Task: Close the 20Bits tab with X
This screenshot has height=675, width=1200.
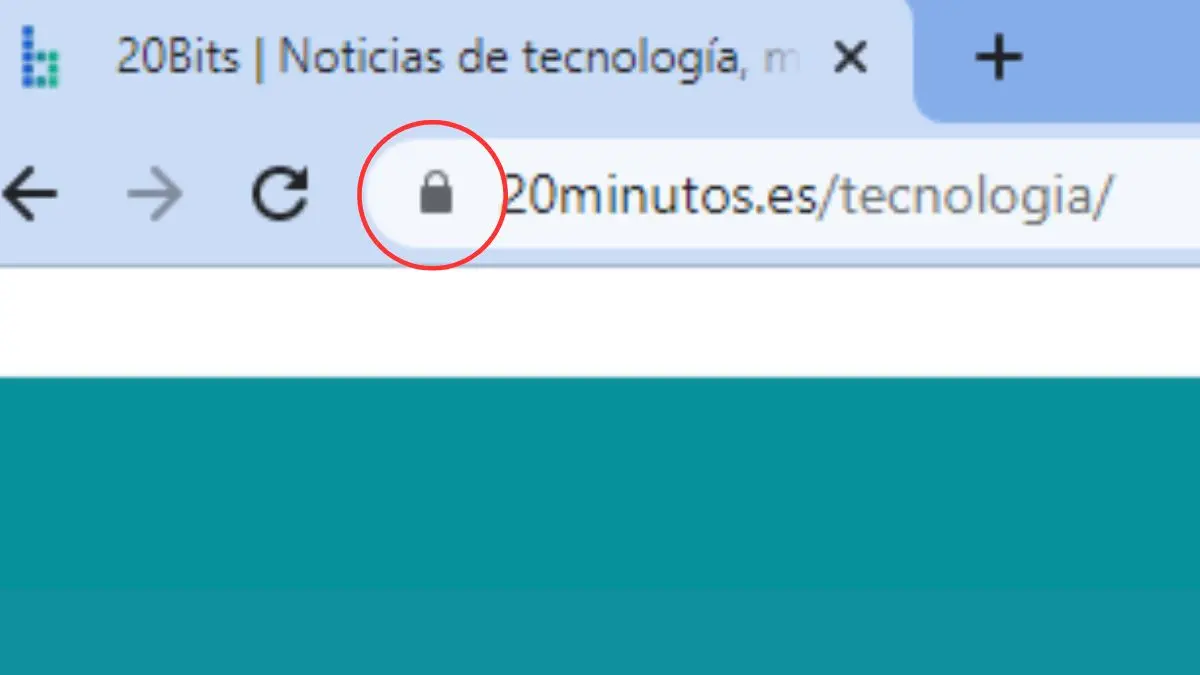Action: pos(850,59)
